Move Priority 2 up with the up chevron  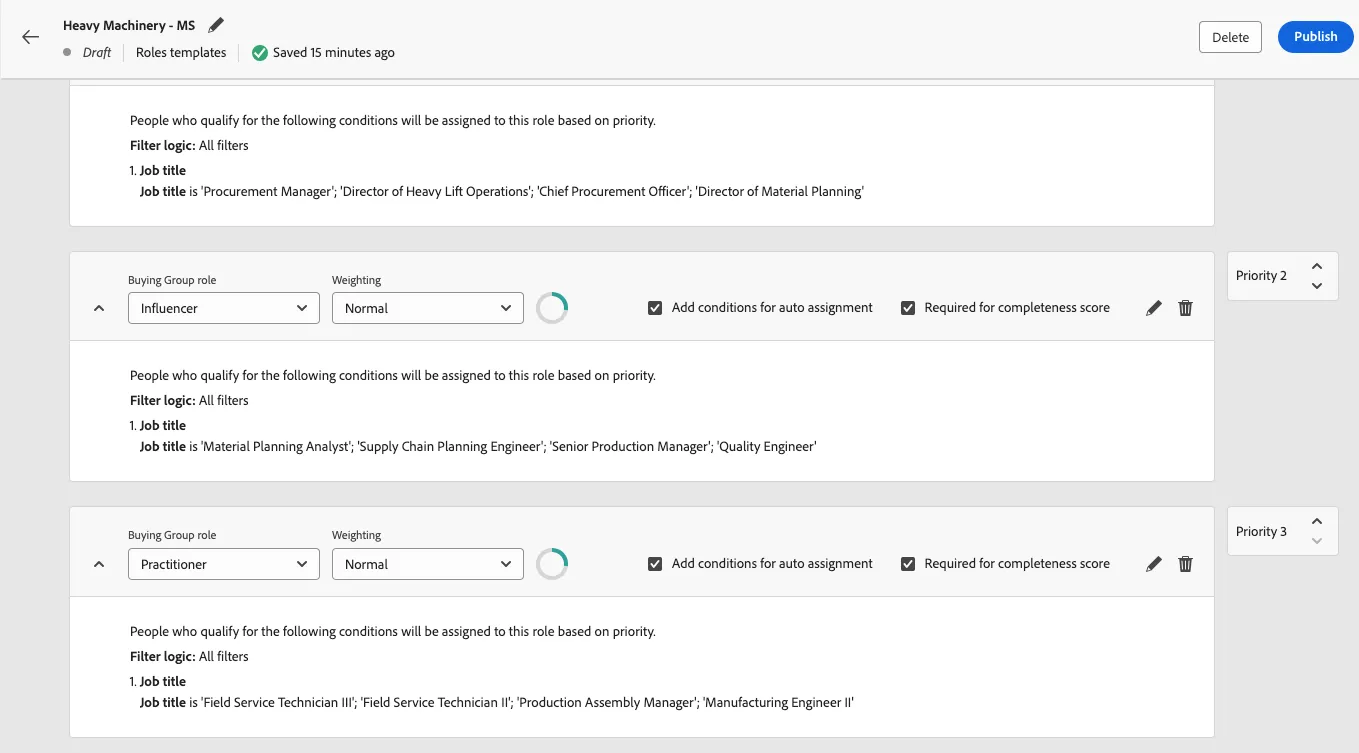click(1317, 266)
